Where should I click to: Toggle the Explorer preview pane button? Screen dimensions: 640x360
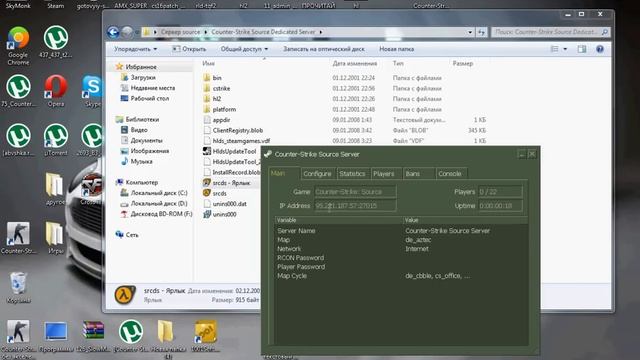582,49
